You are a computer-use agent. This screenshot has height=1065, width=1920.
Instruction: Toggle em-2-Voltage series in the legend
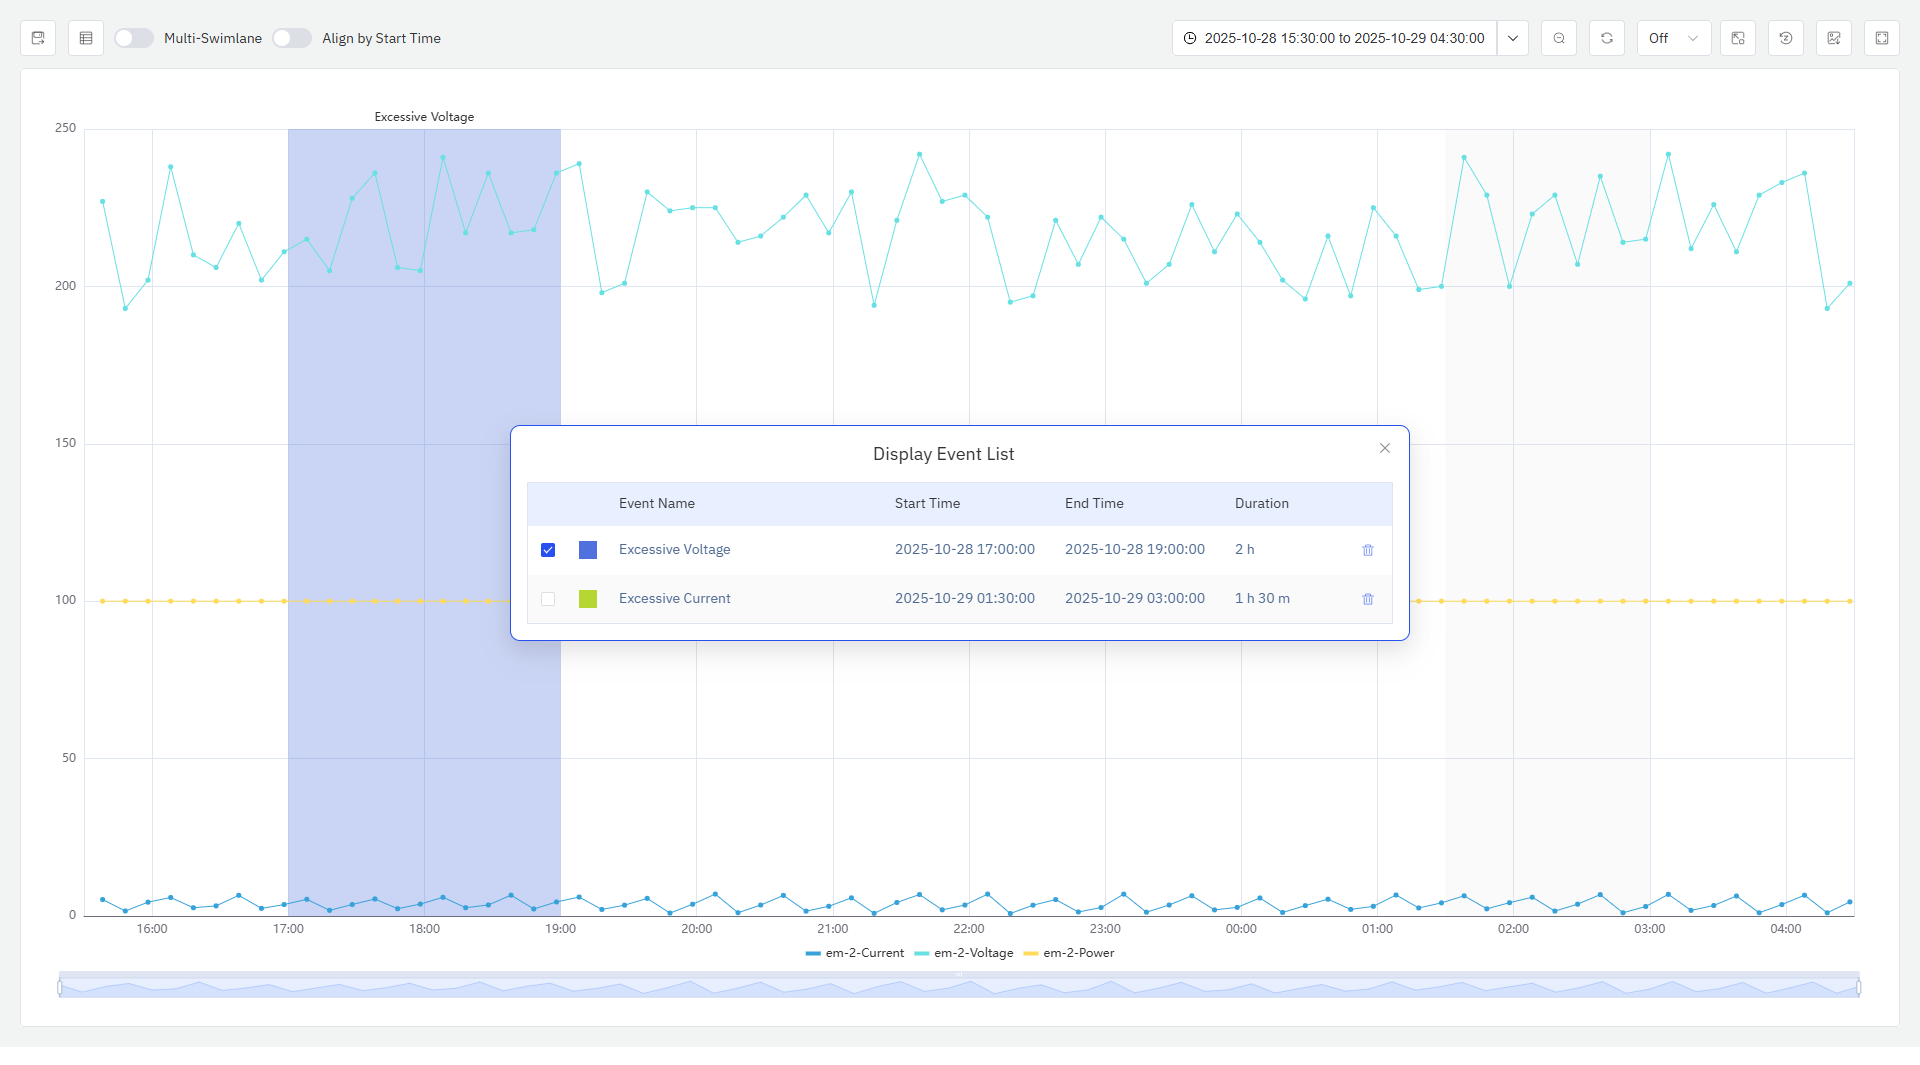click(x=964, y=953)
